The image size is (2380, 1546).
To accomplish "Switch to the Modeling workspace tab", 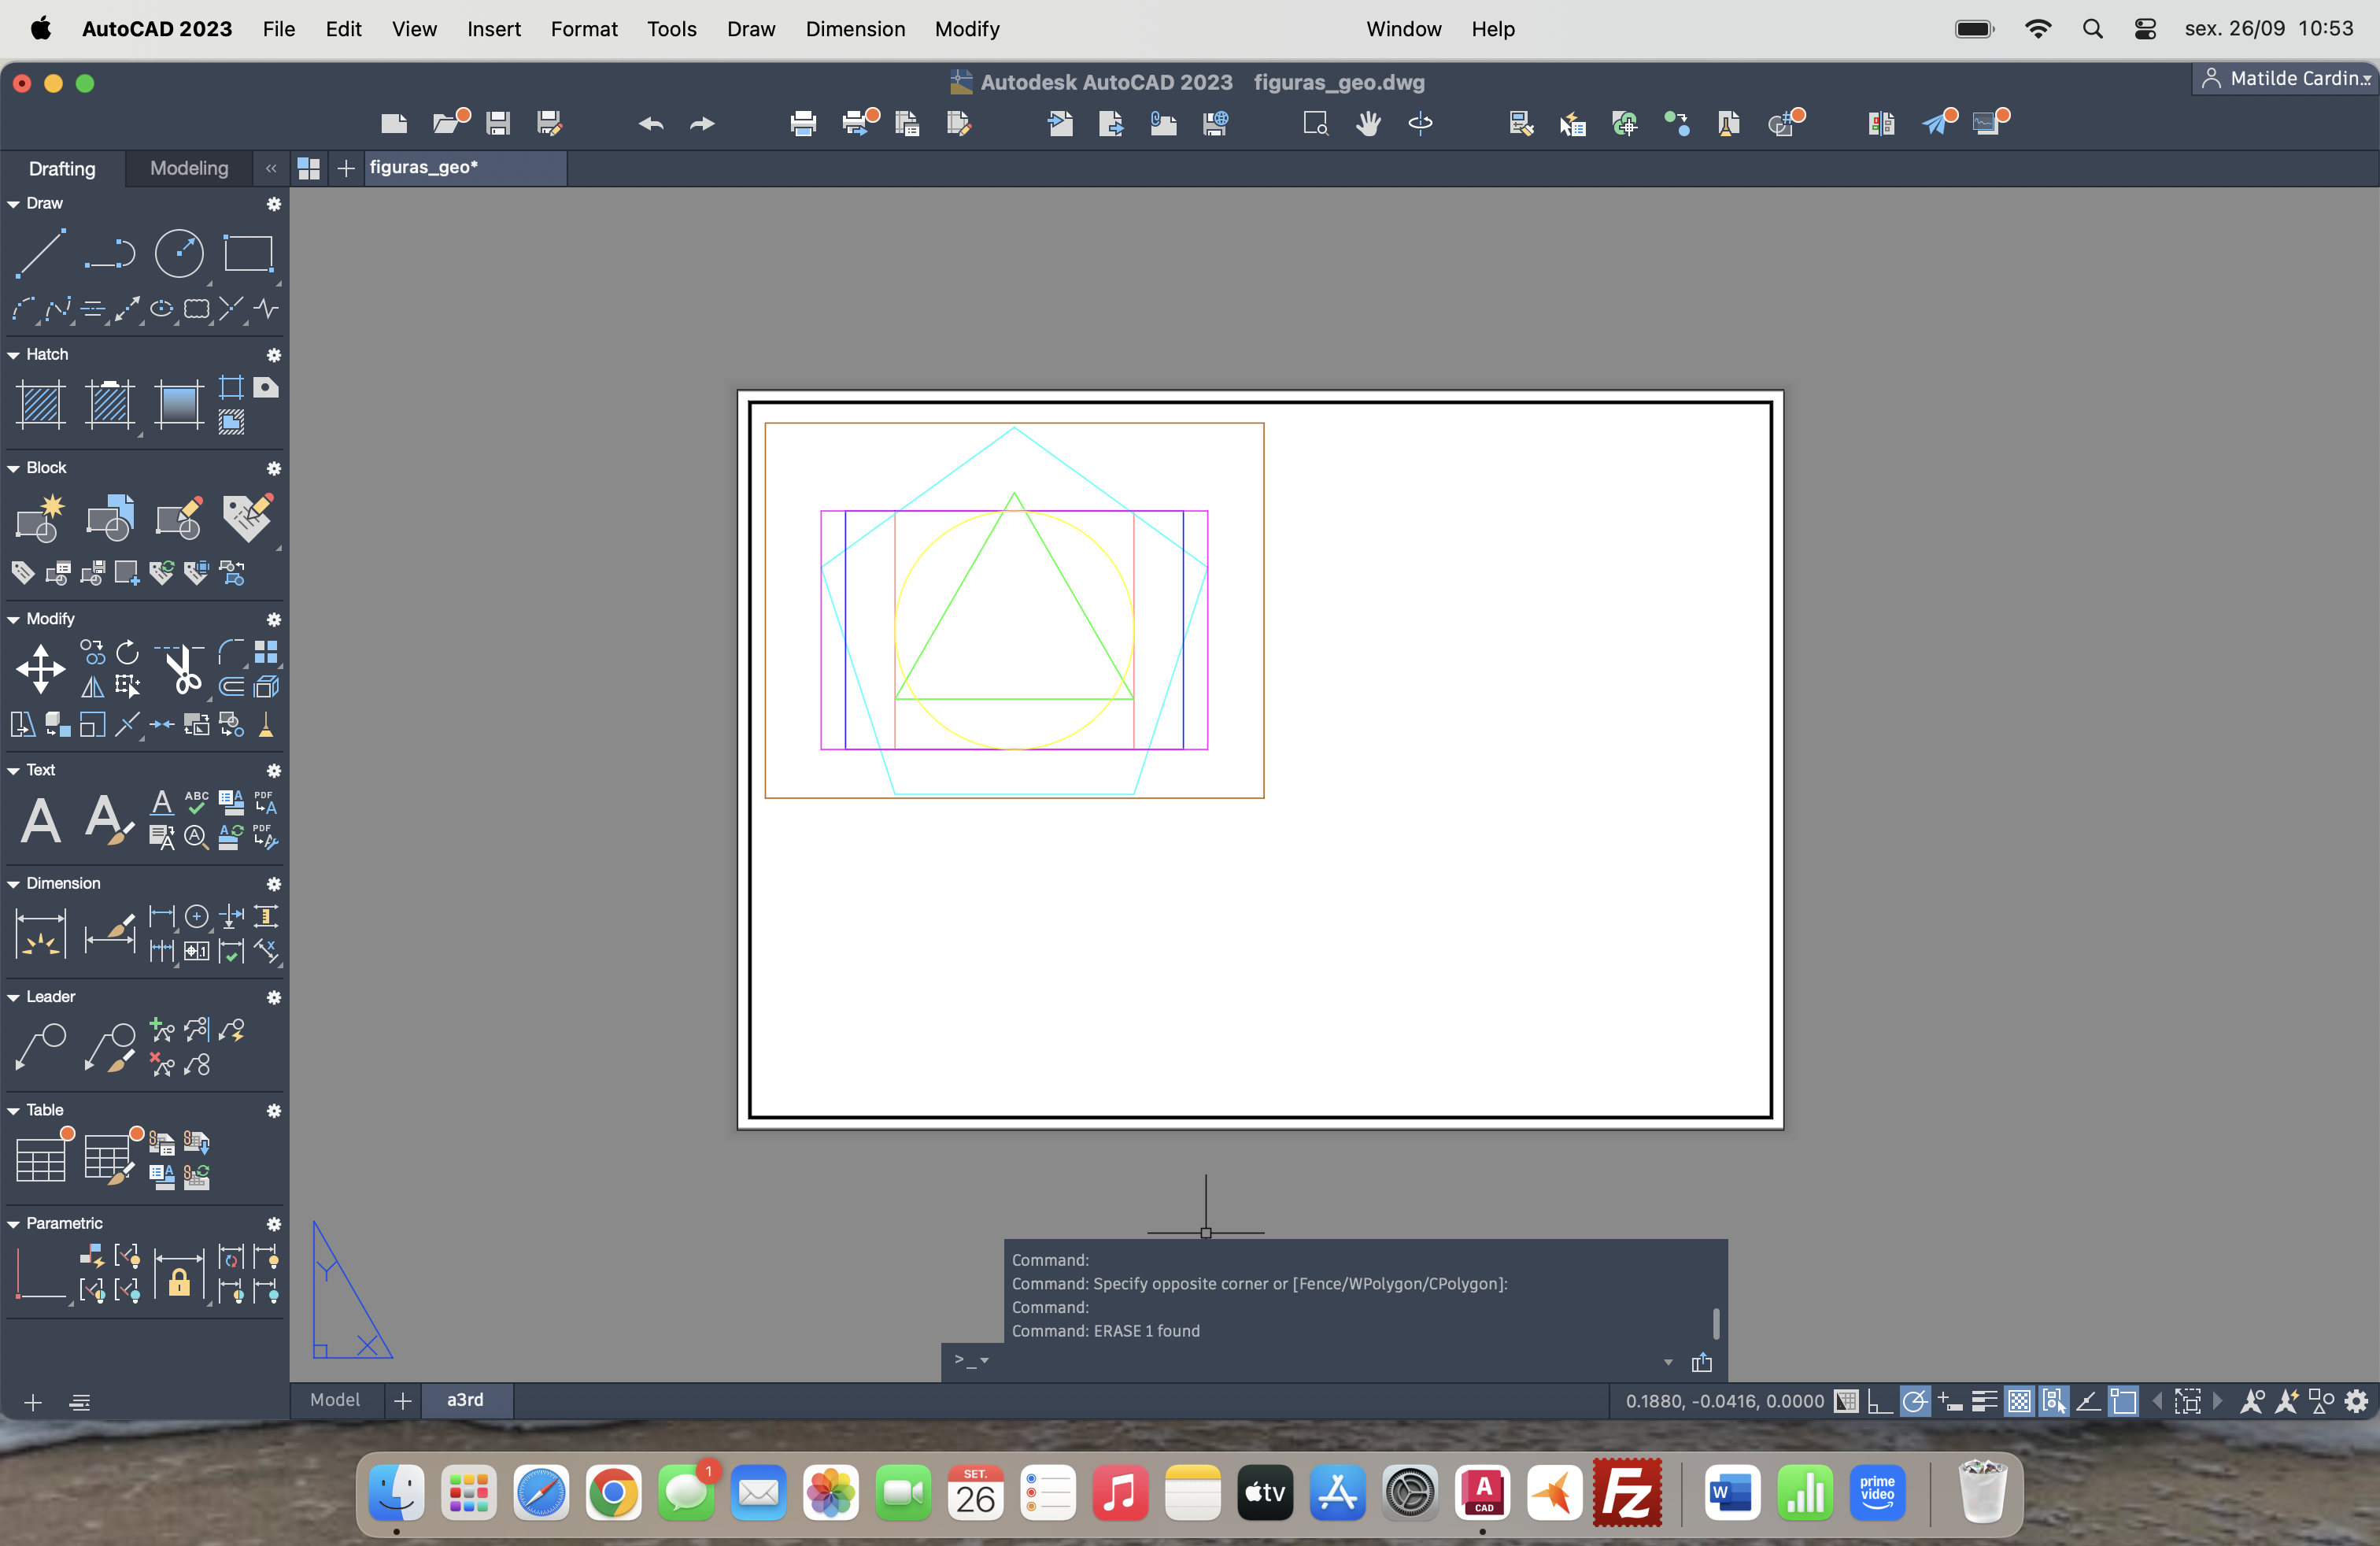I will point(189,168).
